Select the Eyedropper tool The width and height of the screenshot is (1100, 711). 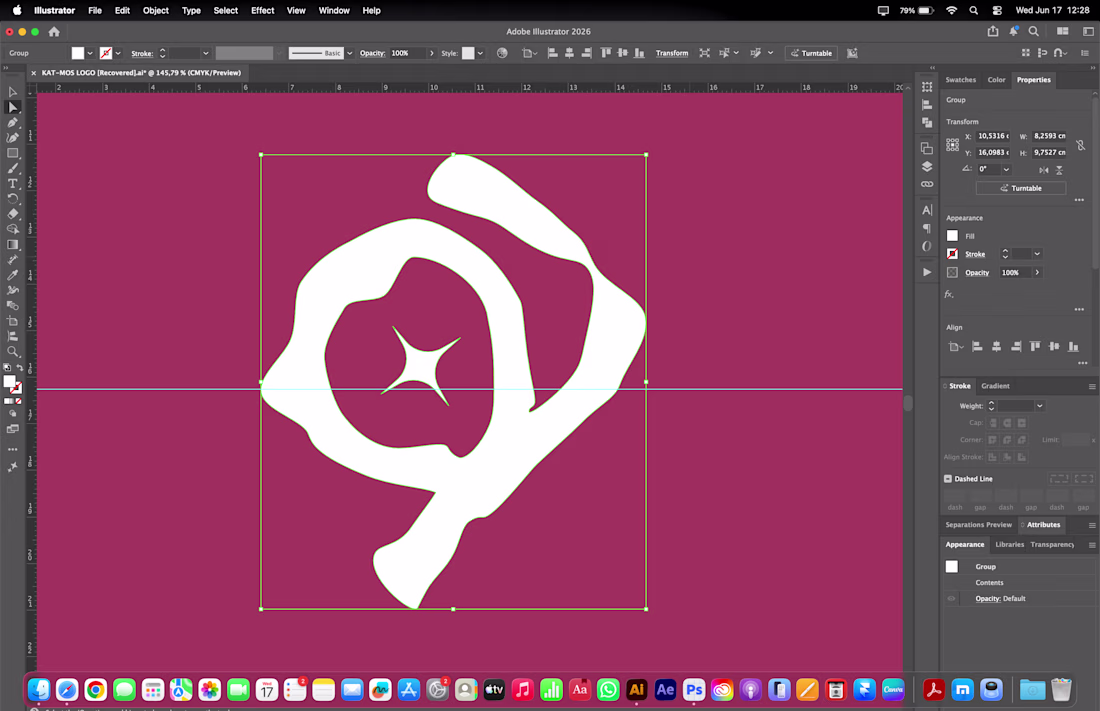(x=13, y=275)
